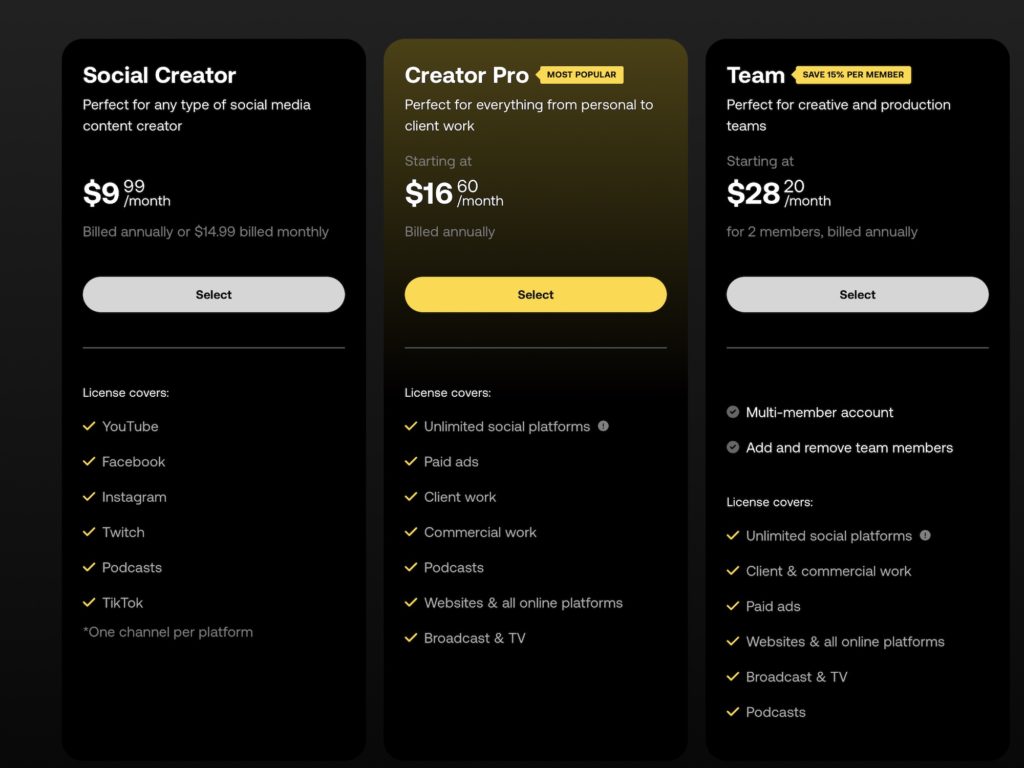Click info icon beside Creator Pro's Unlimited social platforms
The height and width of the screenshot is (768, 1024).
(603, 426)
